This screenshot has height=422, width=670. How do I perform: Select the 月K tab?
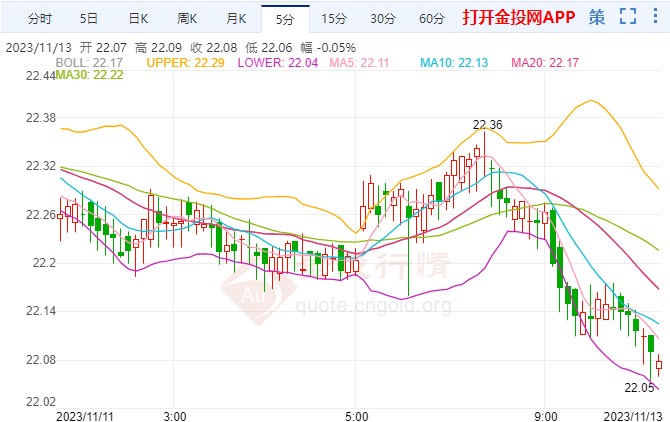[236, 19]
